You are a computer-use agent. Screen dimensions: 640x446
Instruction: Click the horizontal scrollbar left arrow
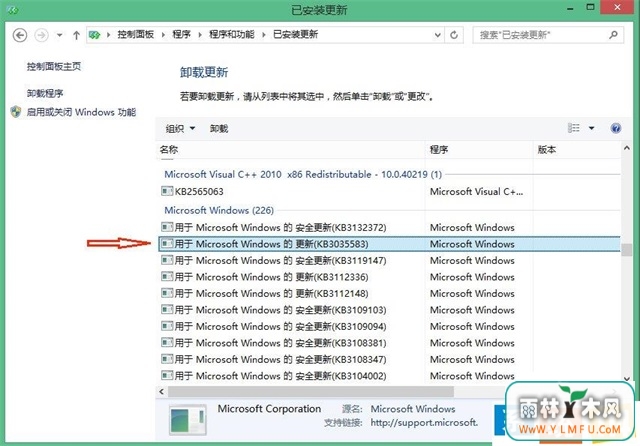coord(162,392)
